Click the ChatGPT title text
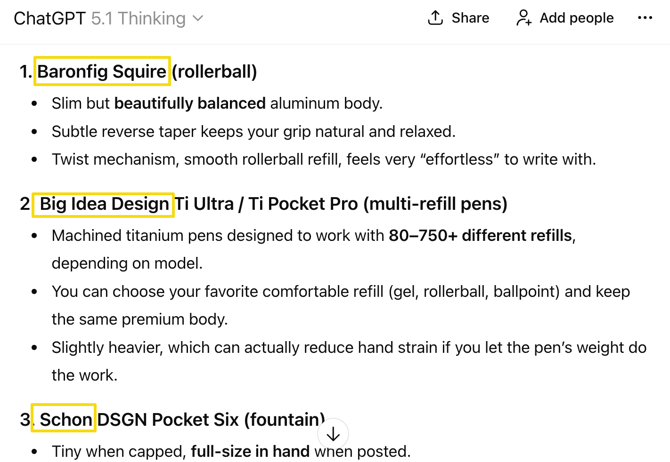 coord(49,18)
